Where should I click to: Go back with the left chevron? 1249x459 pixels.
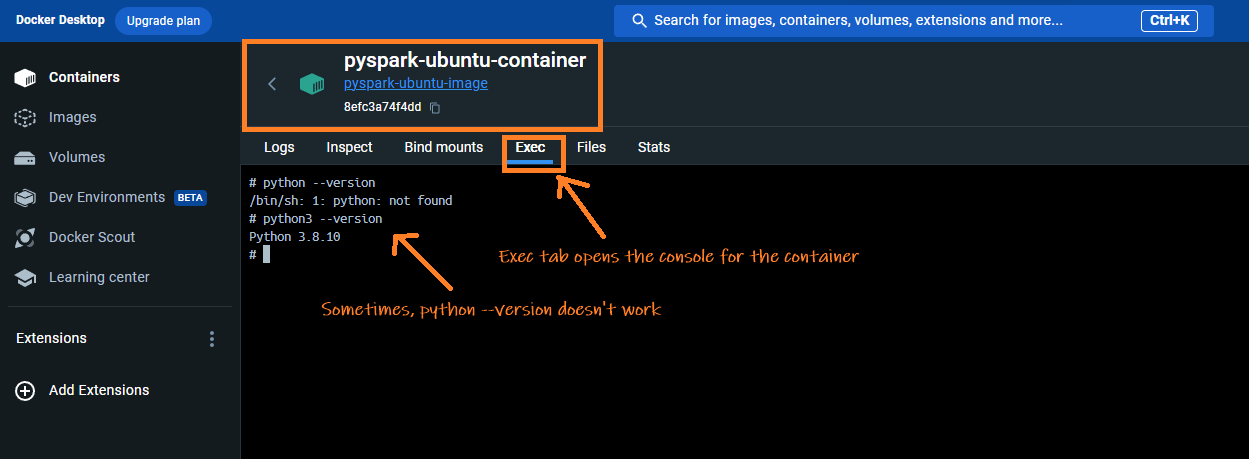[272, 84]
